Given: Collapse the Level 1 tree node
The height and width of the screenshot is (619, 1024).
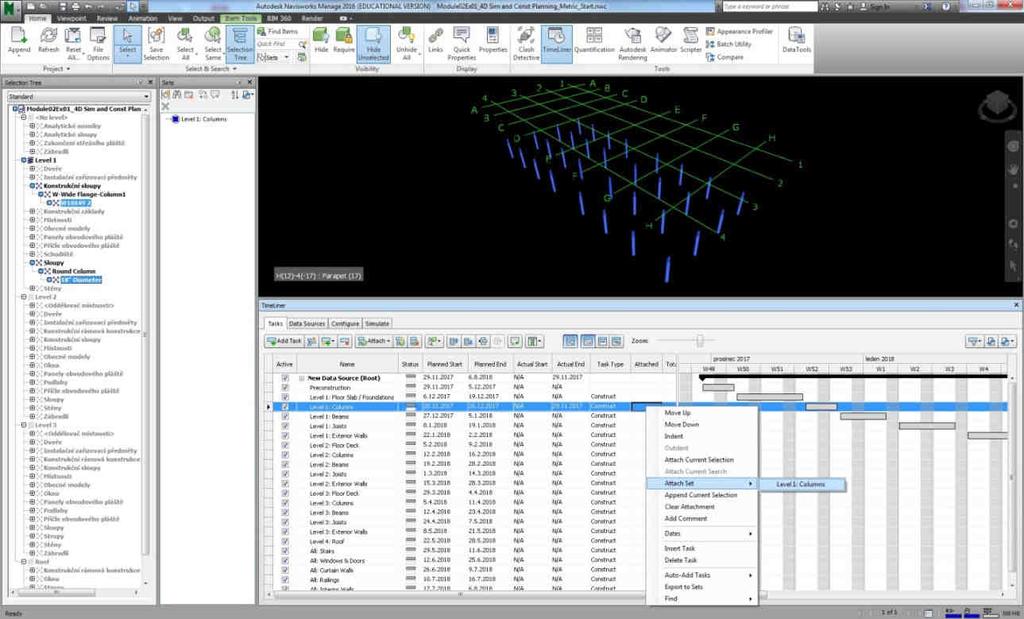Looking at the screenshot, I should [x=24, y=160].
